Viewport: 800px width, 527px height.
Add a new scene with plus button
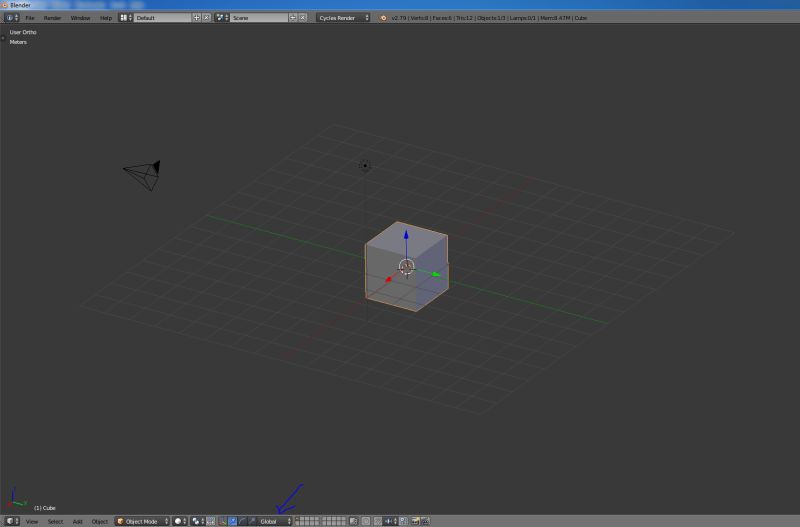[293, 18]
